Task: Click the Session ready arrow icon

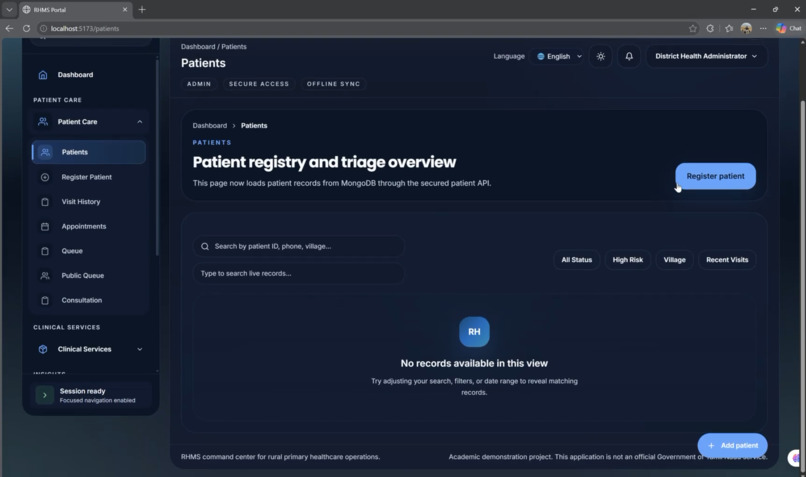Action: click(x=45, y=395)
